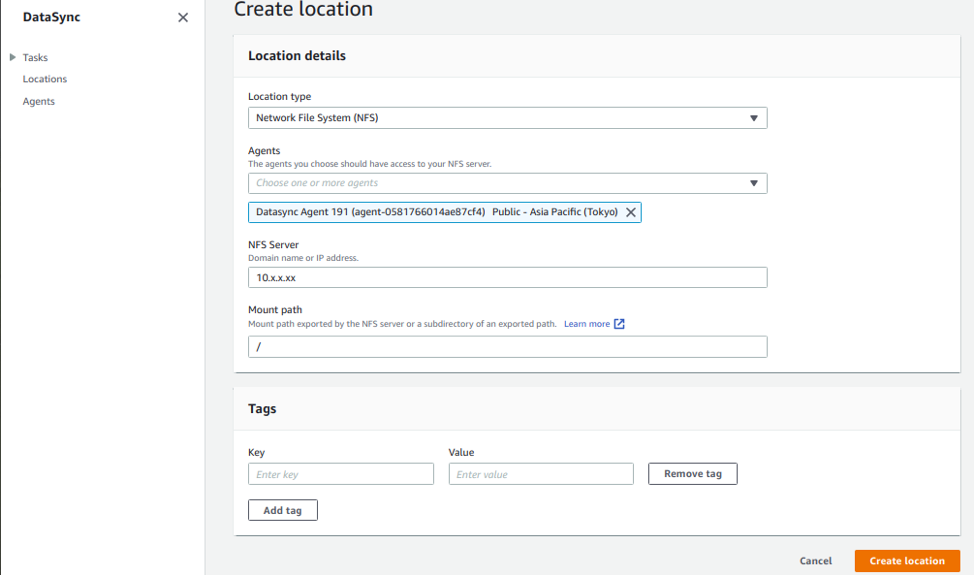
Task: Go to Locations in the sidebar
Action: click(45, 79)
